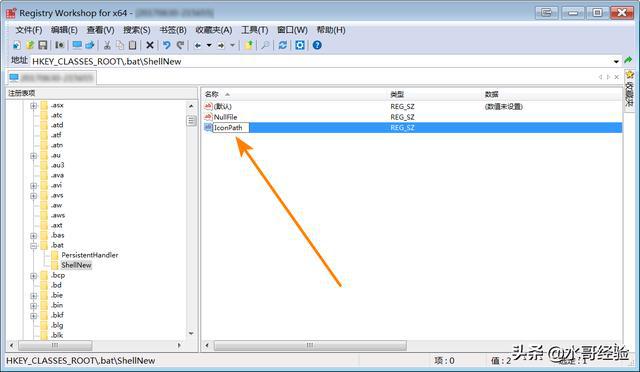Select the ShellNew subkey

[76, 265]
